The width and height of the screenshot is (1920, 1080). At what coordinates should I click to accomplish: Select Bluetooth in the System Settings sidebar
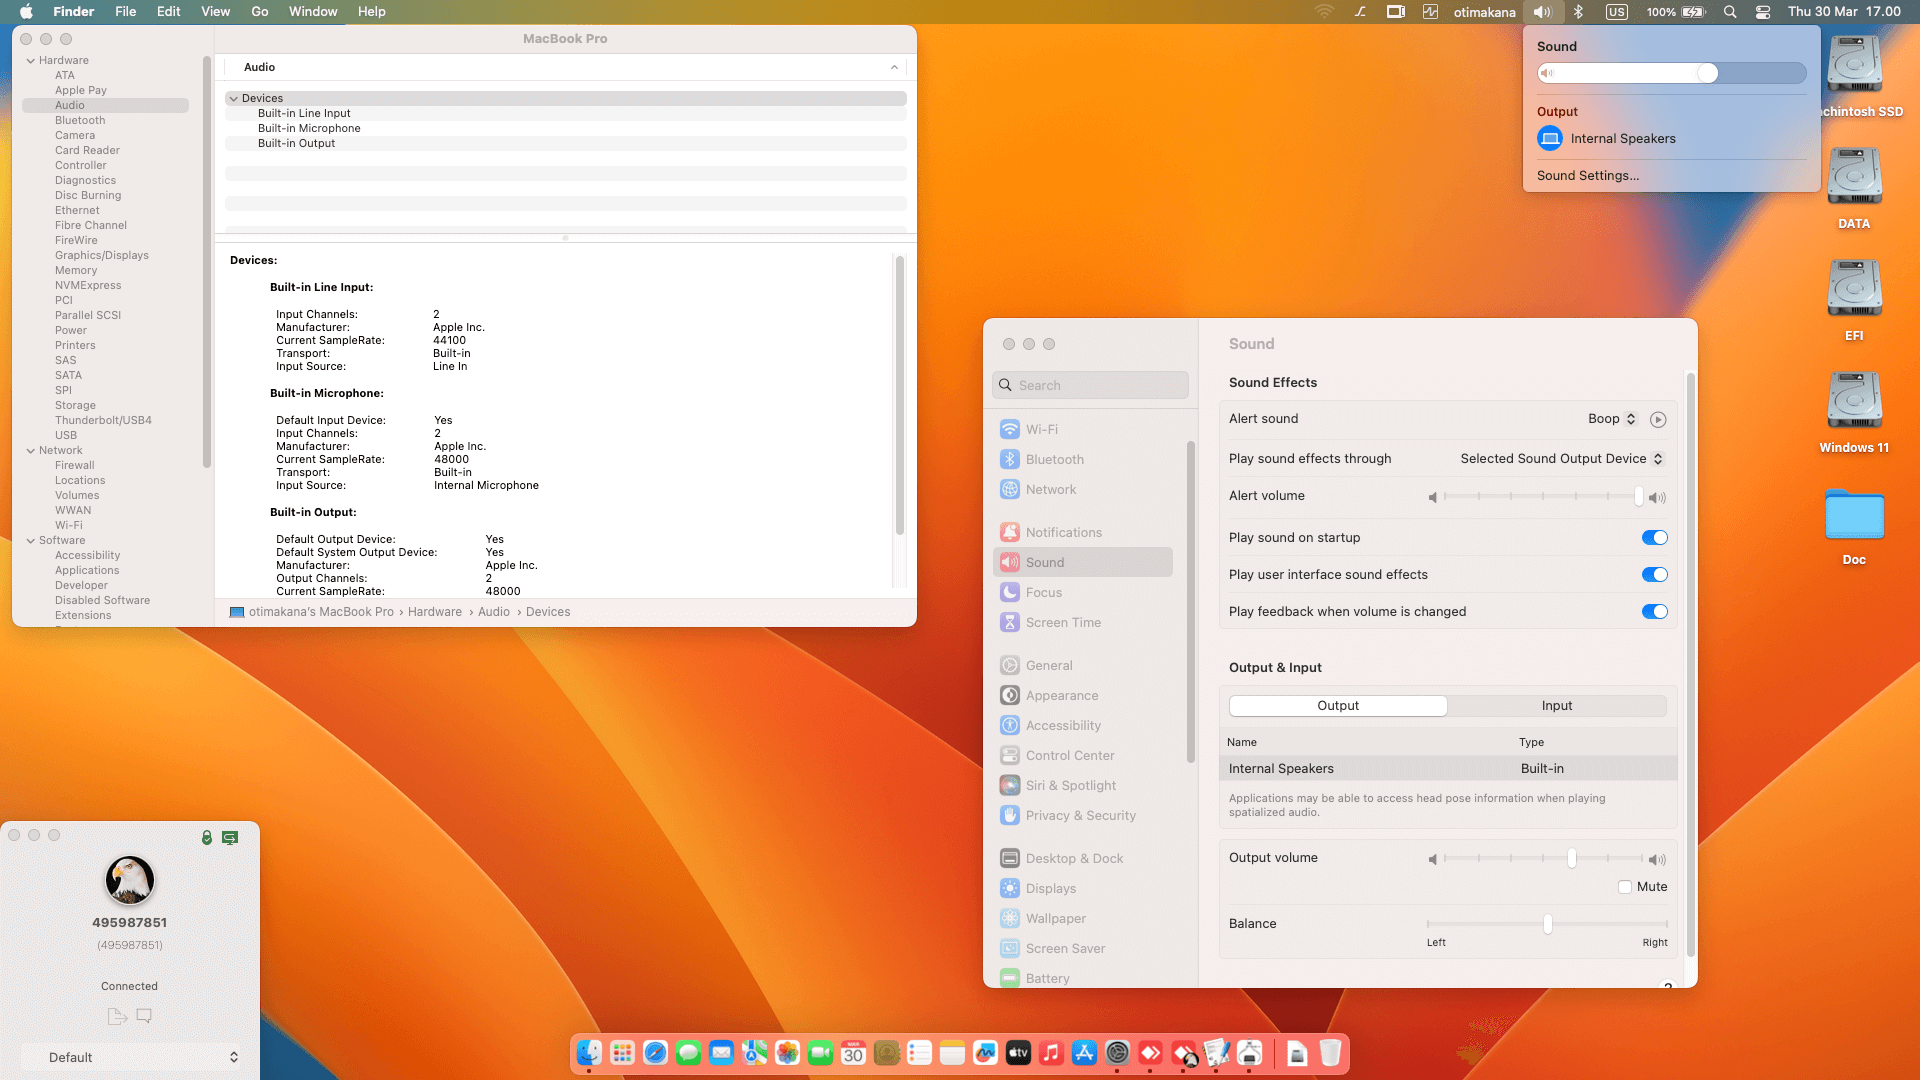(x=1055, y=459)
